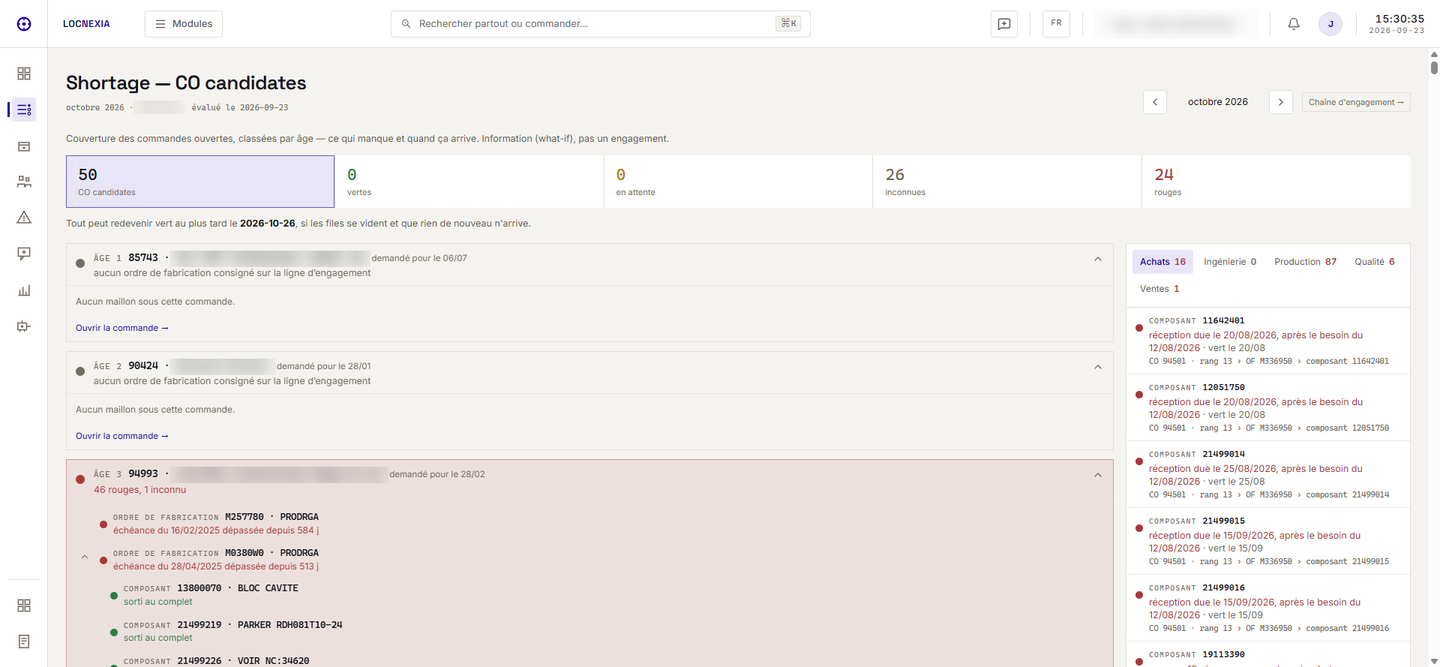Open Ouvrir la commande under order 85743
Image resolution: width=1440 pixels, height=667 pixels.
(x=122, y=328)
